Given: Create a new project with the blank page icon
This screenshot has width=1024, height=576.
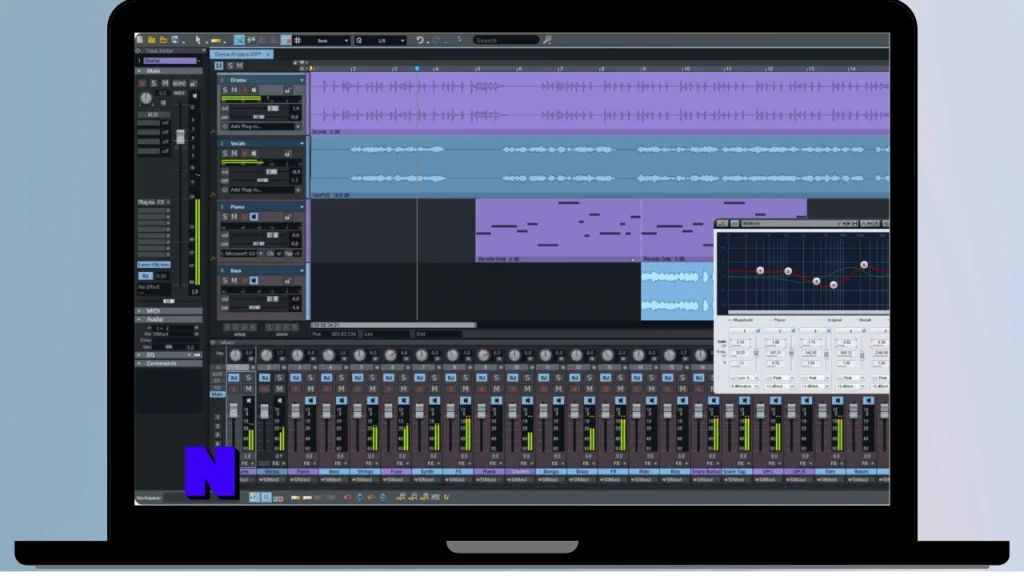Looking at the screenshot, I should (140, 40).
